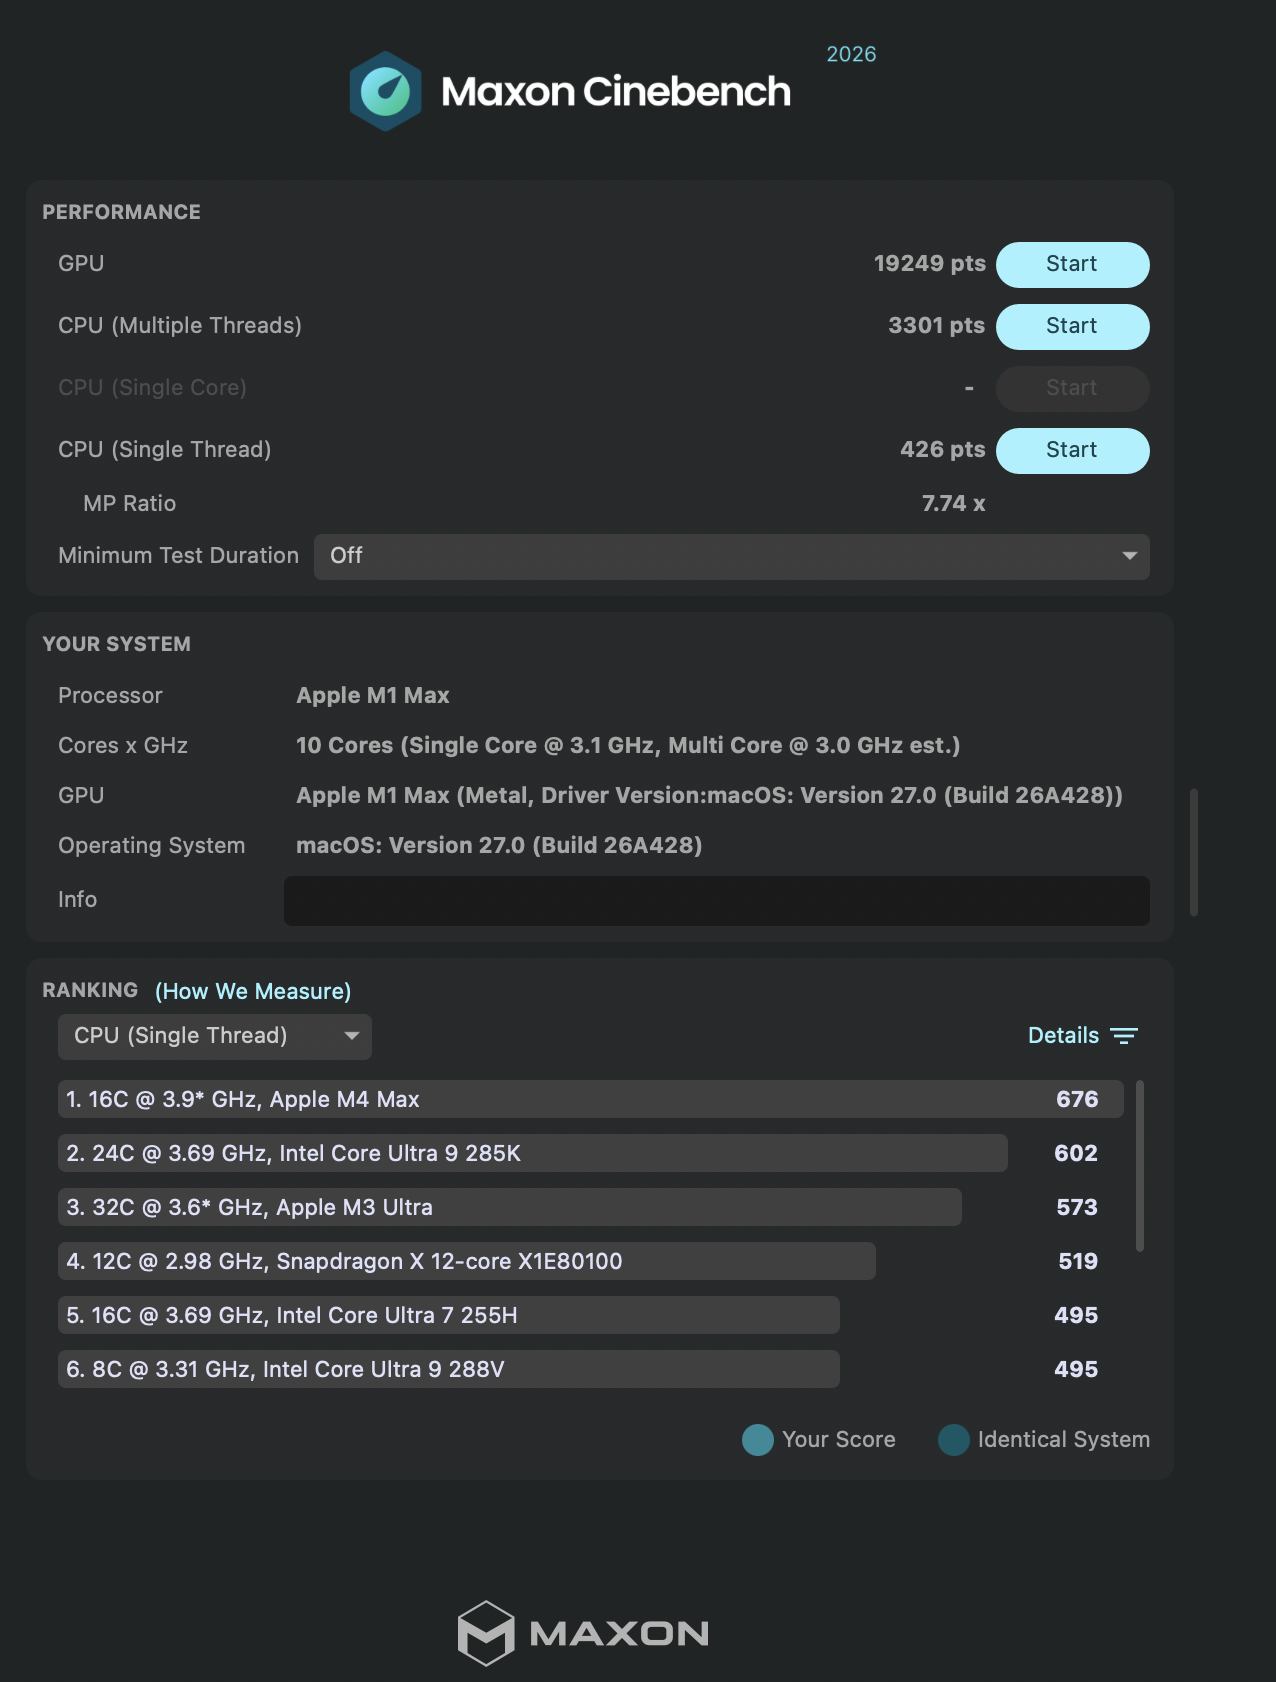Select the Apple M3 Ultra ranking bar
Image resolution: width=1276 pixels, height=1682 pixels.
coord(509,1207)
